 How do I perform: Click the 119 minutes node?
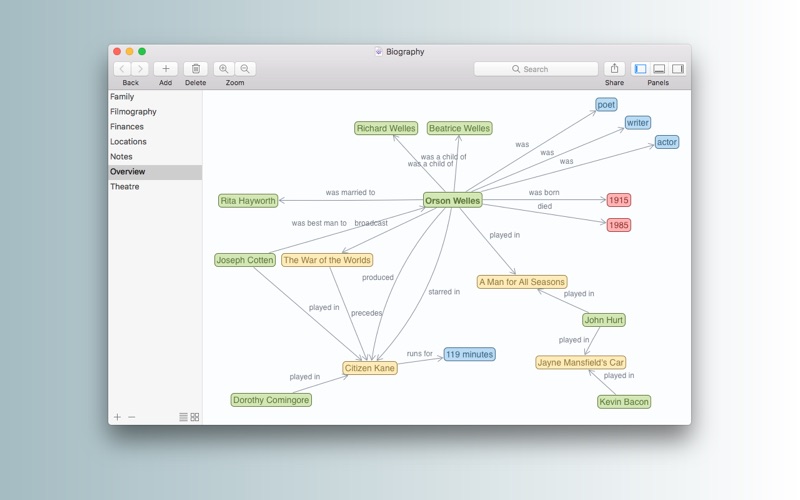tap(469, 354)
